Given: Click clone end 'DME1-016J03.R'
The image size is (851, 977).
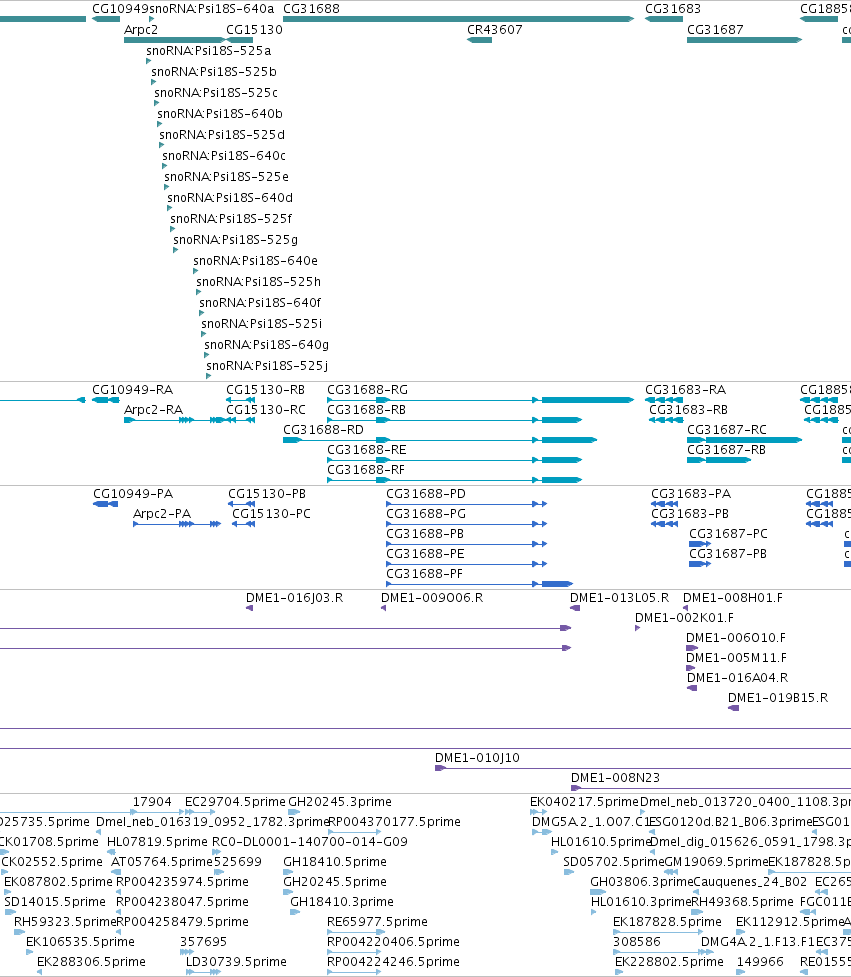Looking at the screenshot, I should (x=295, y=598).
